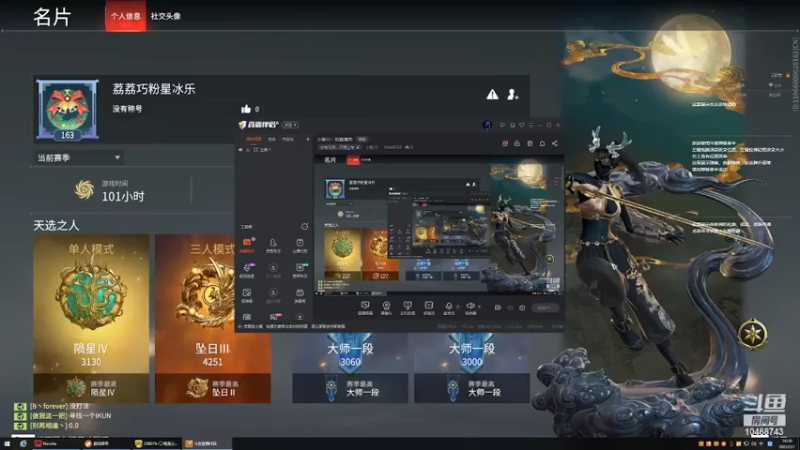Screen dimensions: 800x450
Task: Open the third toolbox tool in the top row
Action: [x=299, y=245]
